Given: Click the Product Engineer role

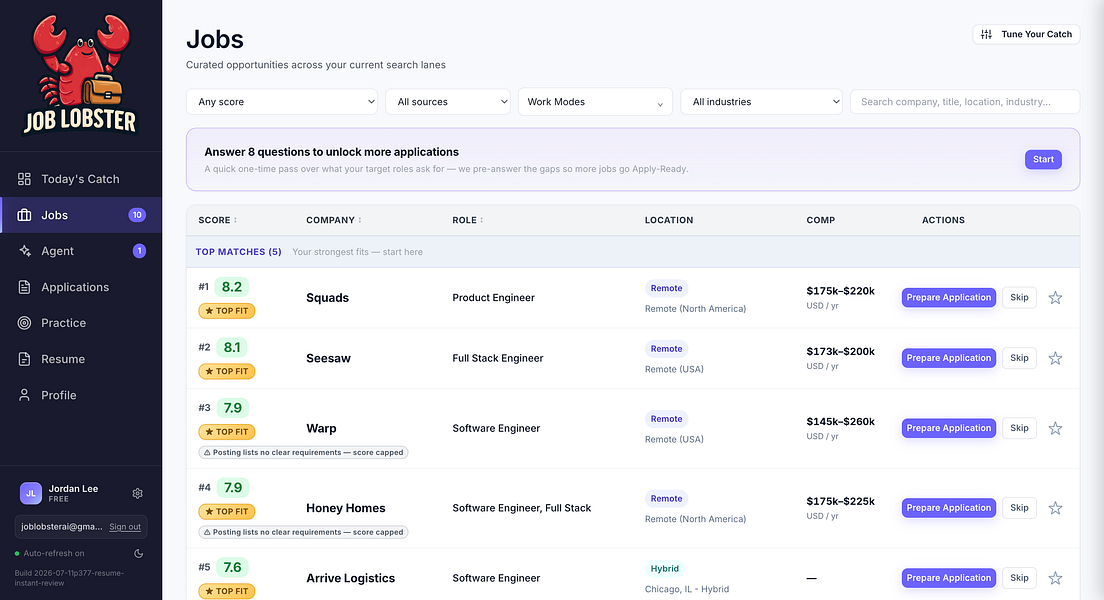Looking at the screenshot, I should pos(494,297).
